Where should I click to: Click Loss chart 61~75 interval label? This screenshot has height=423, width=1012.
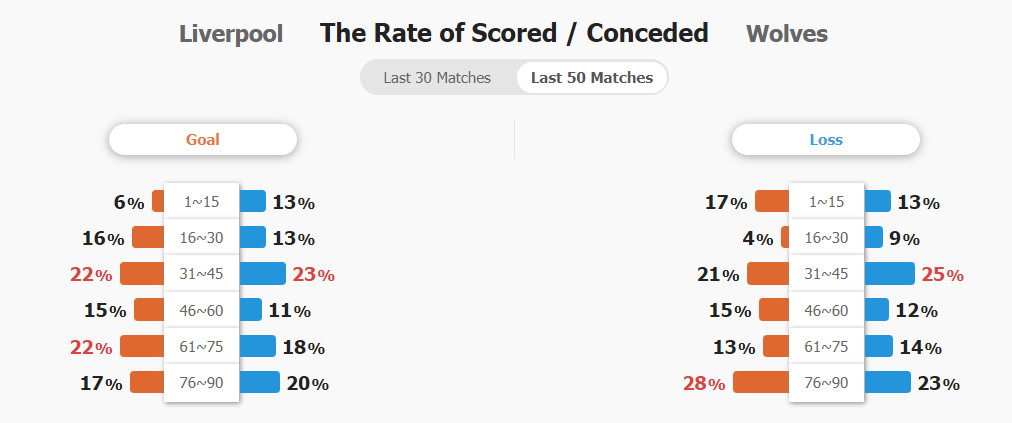(x=826, y=346)
